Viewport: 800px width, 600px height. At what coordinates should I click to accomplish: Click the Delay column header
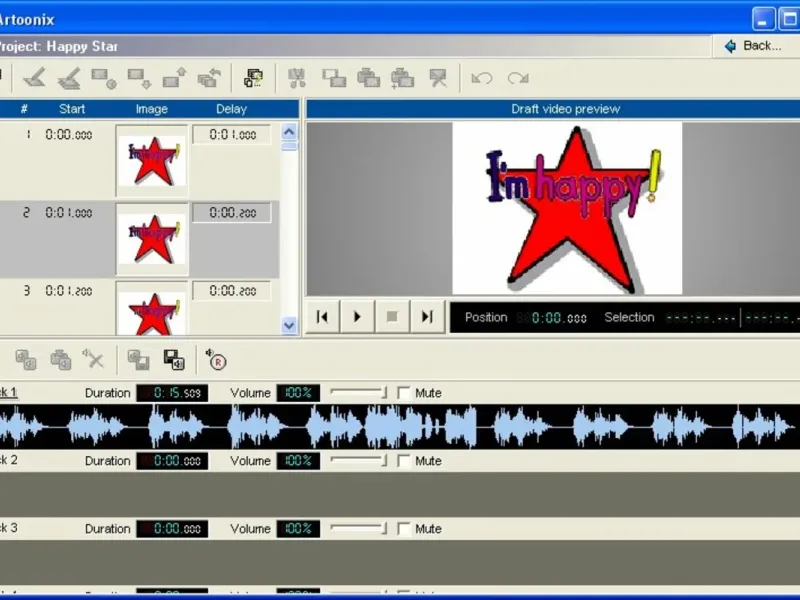pyautogui.click(x=231, y=109)
